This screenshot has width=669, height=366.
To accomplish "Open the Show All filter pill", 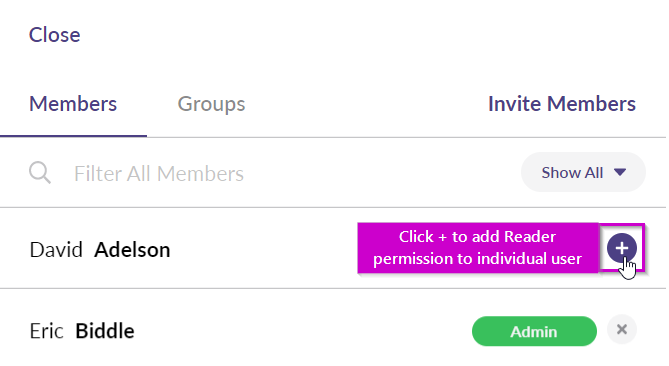I will (583, 172).
